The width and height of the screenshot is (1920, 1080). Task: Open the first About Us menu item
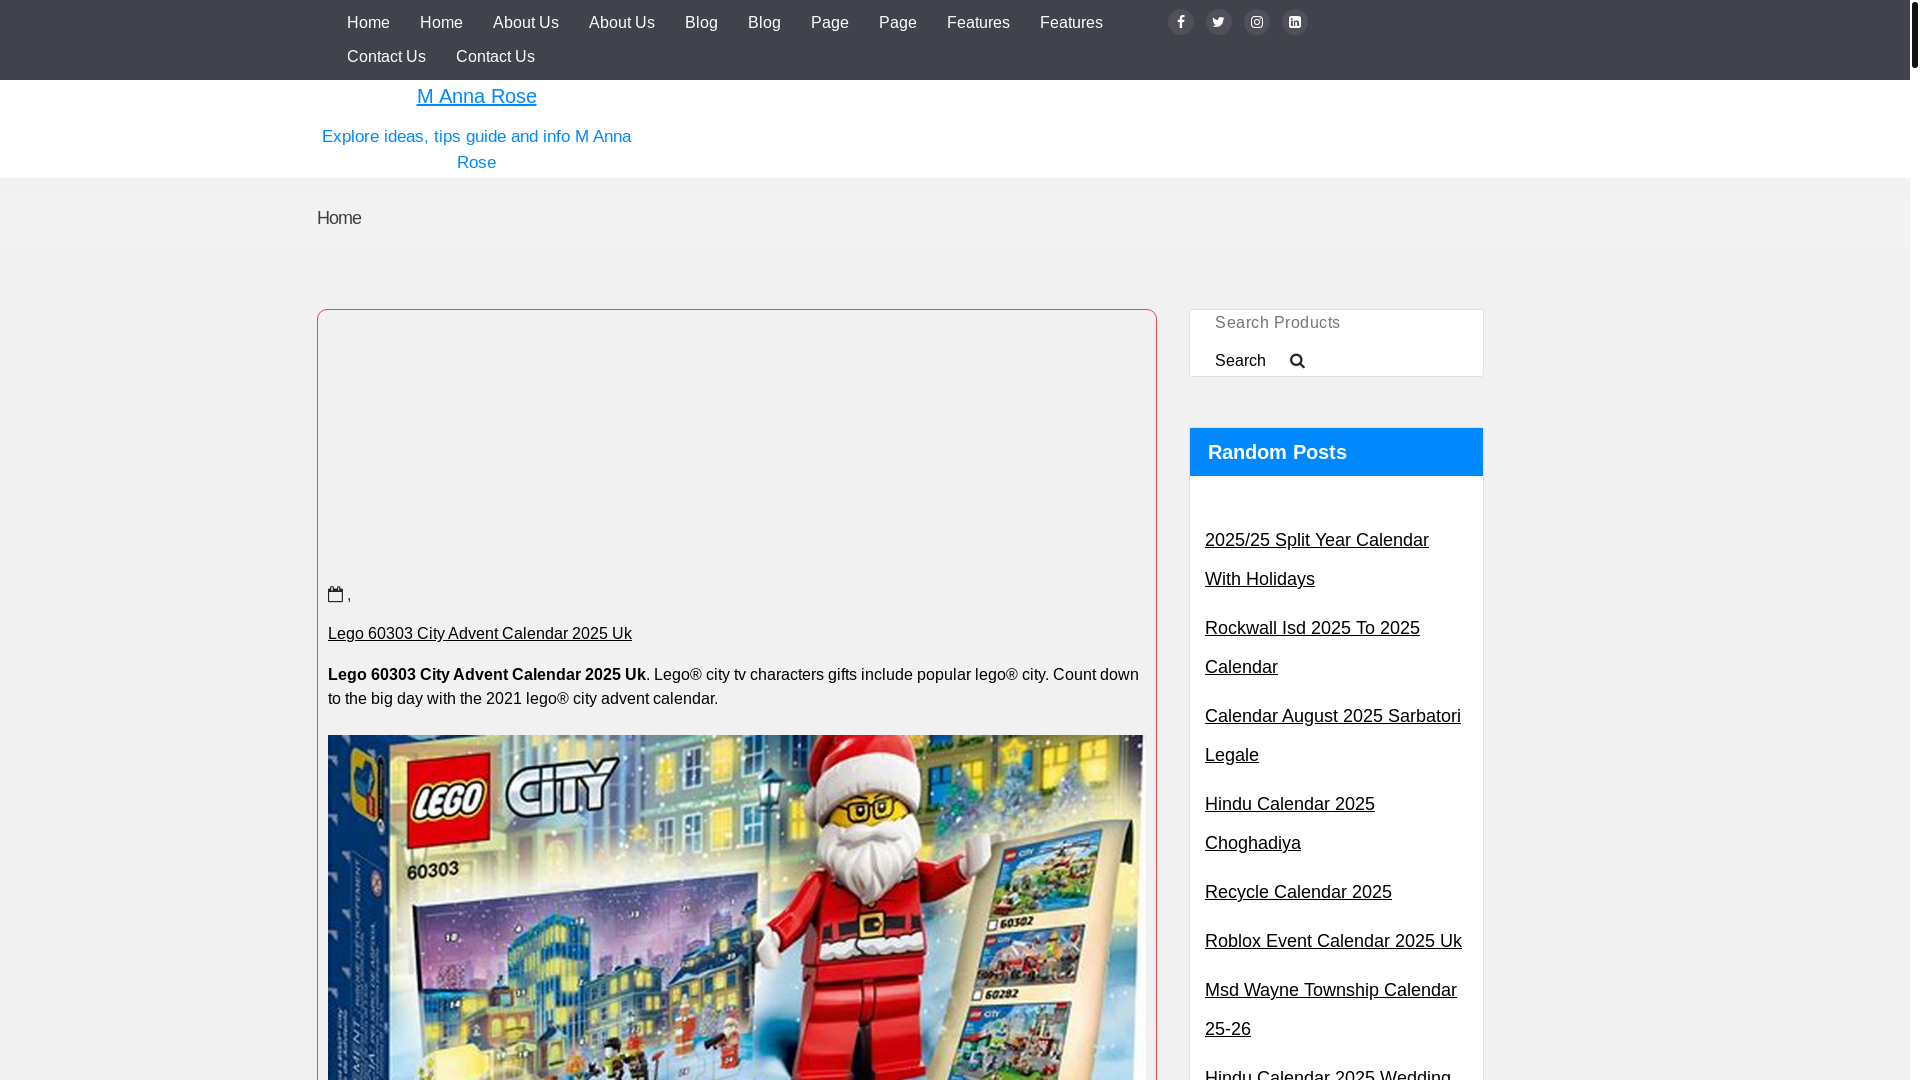(526, 23)
